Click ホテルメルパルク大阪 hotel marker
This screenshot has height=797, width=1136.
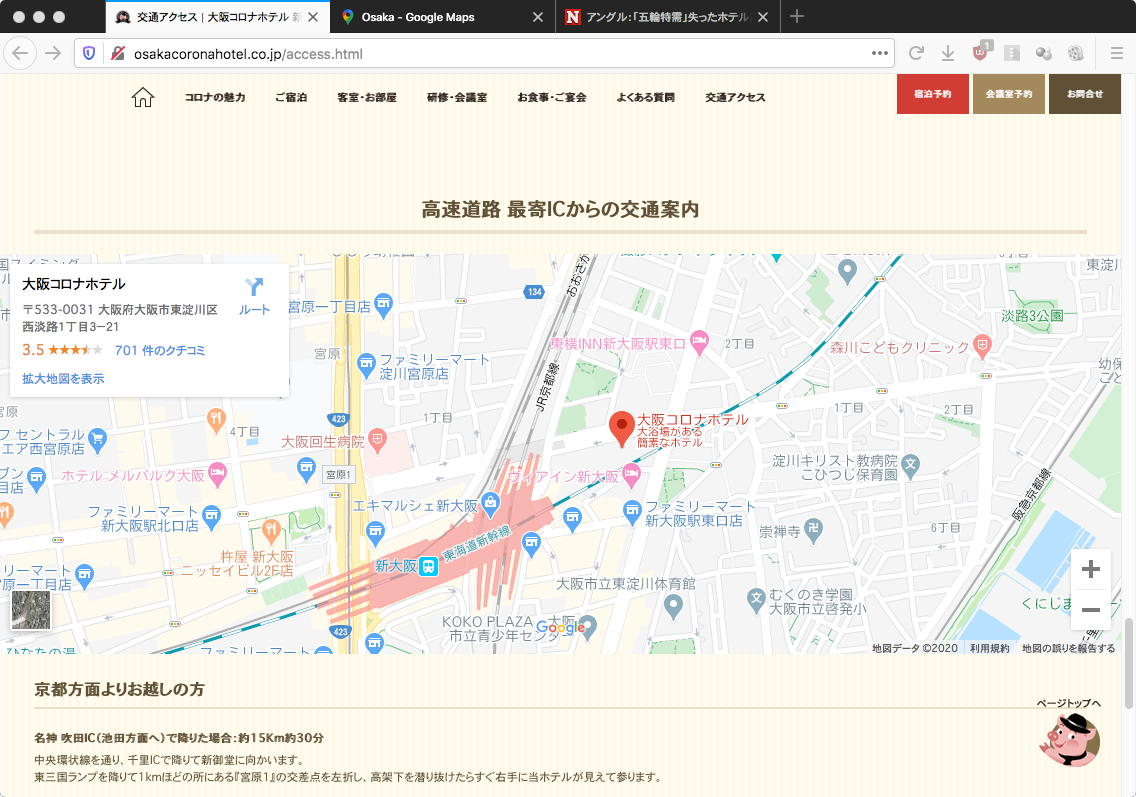pos(217,475)
